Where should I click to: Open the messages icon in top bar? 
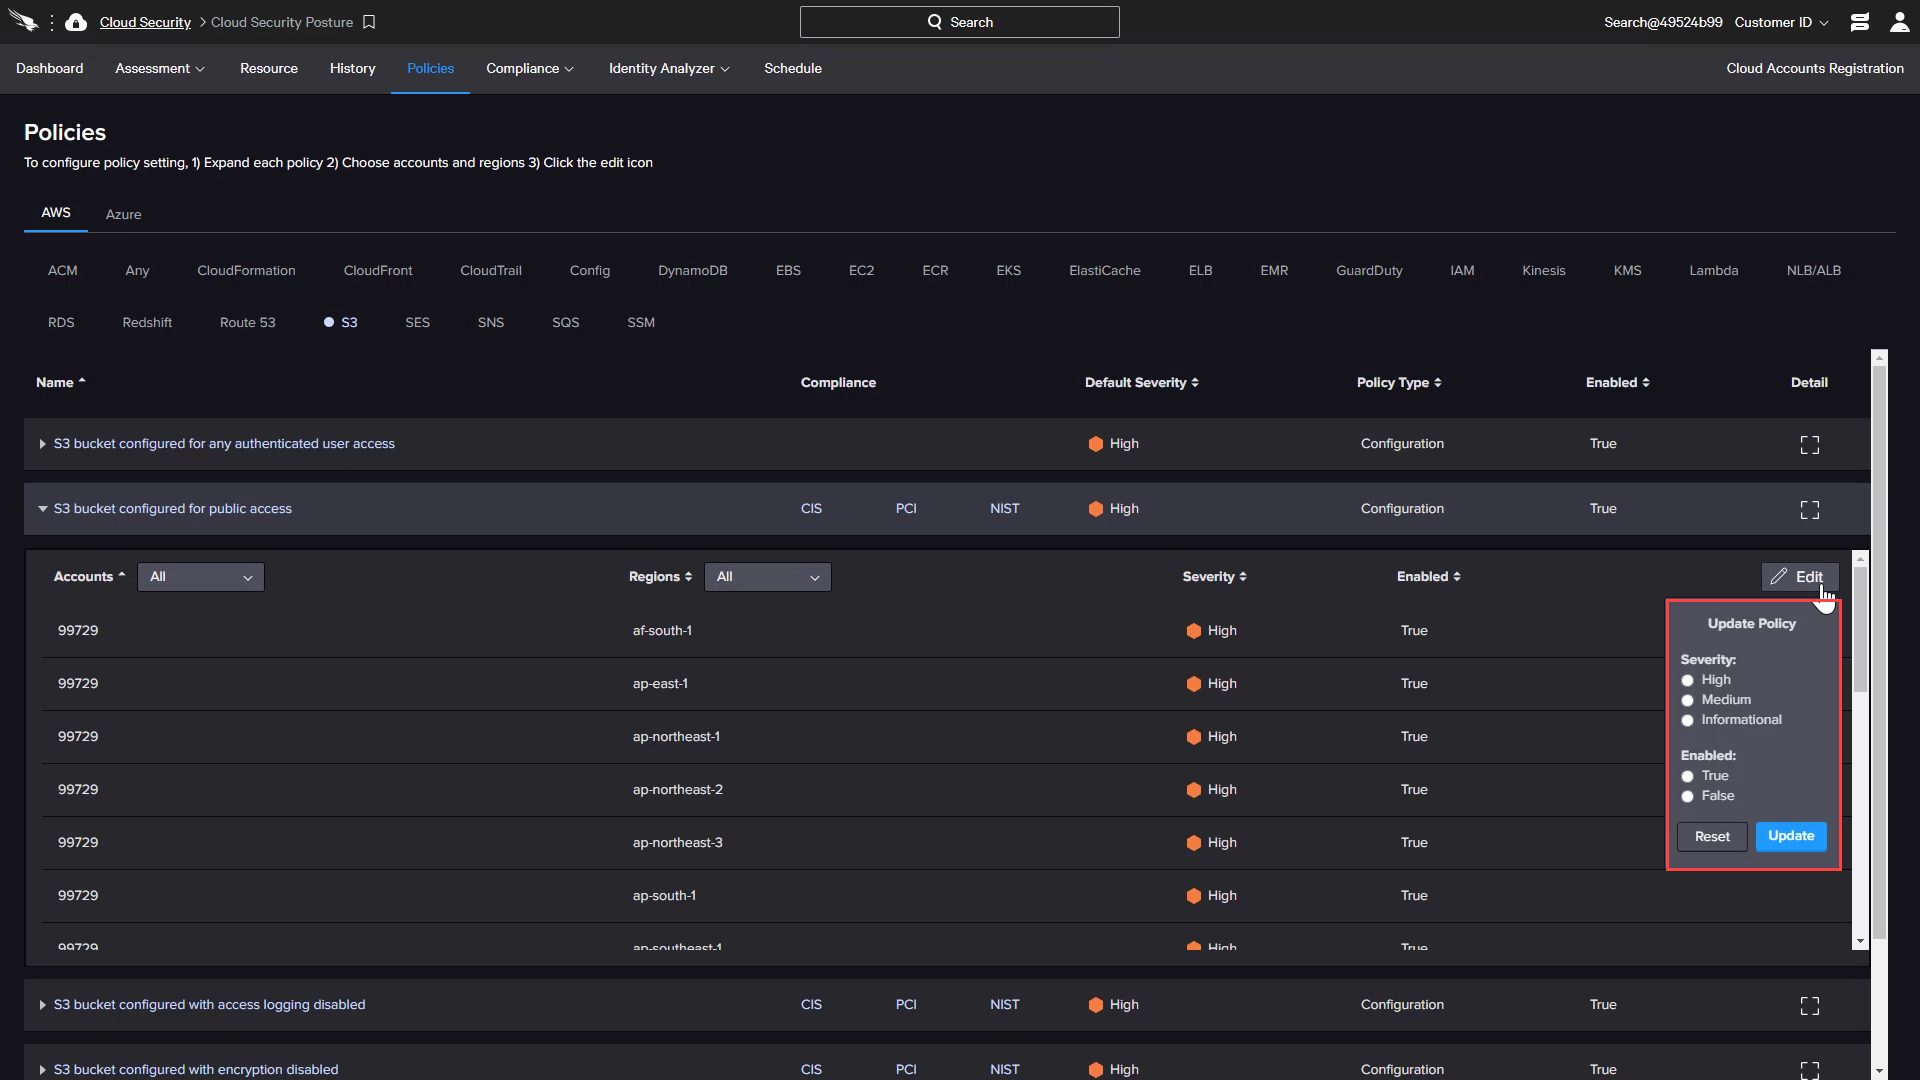[1859, 22]
